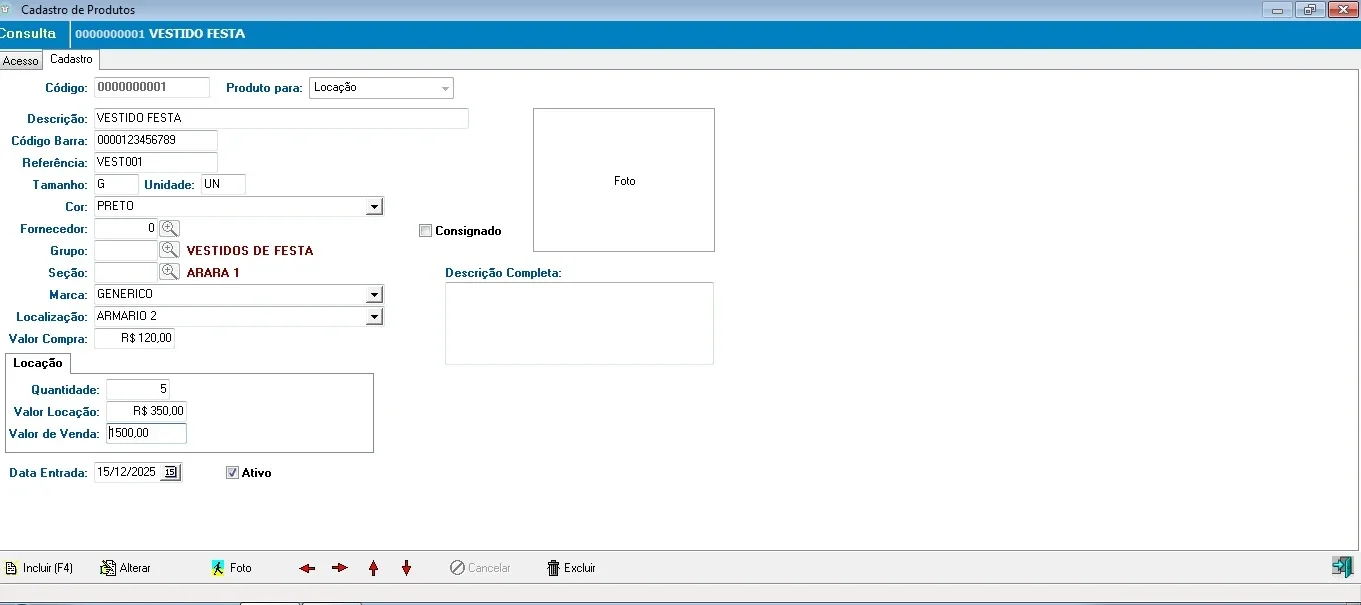This screenshot has width=1361, height=605.
Task: Open the Data Entrada calendar picker
Action: [171, 472]
